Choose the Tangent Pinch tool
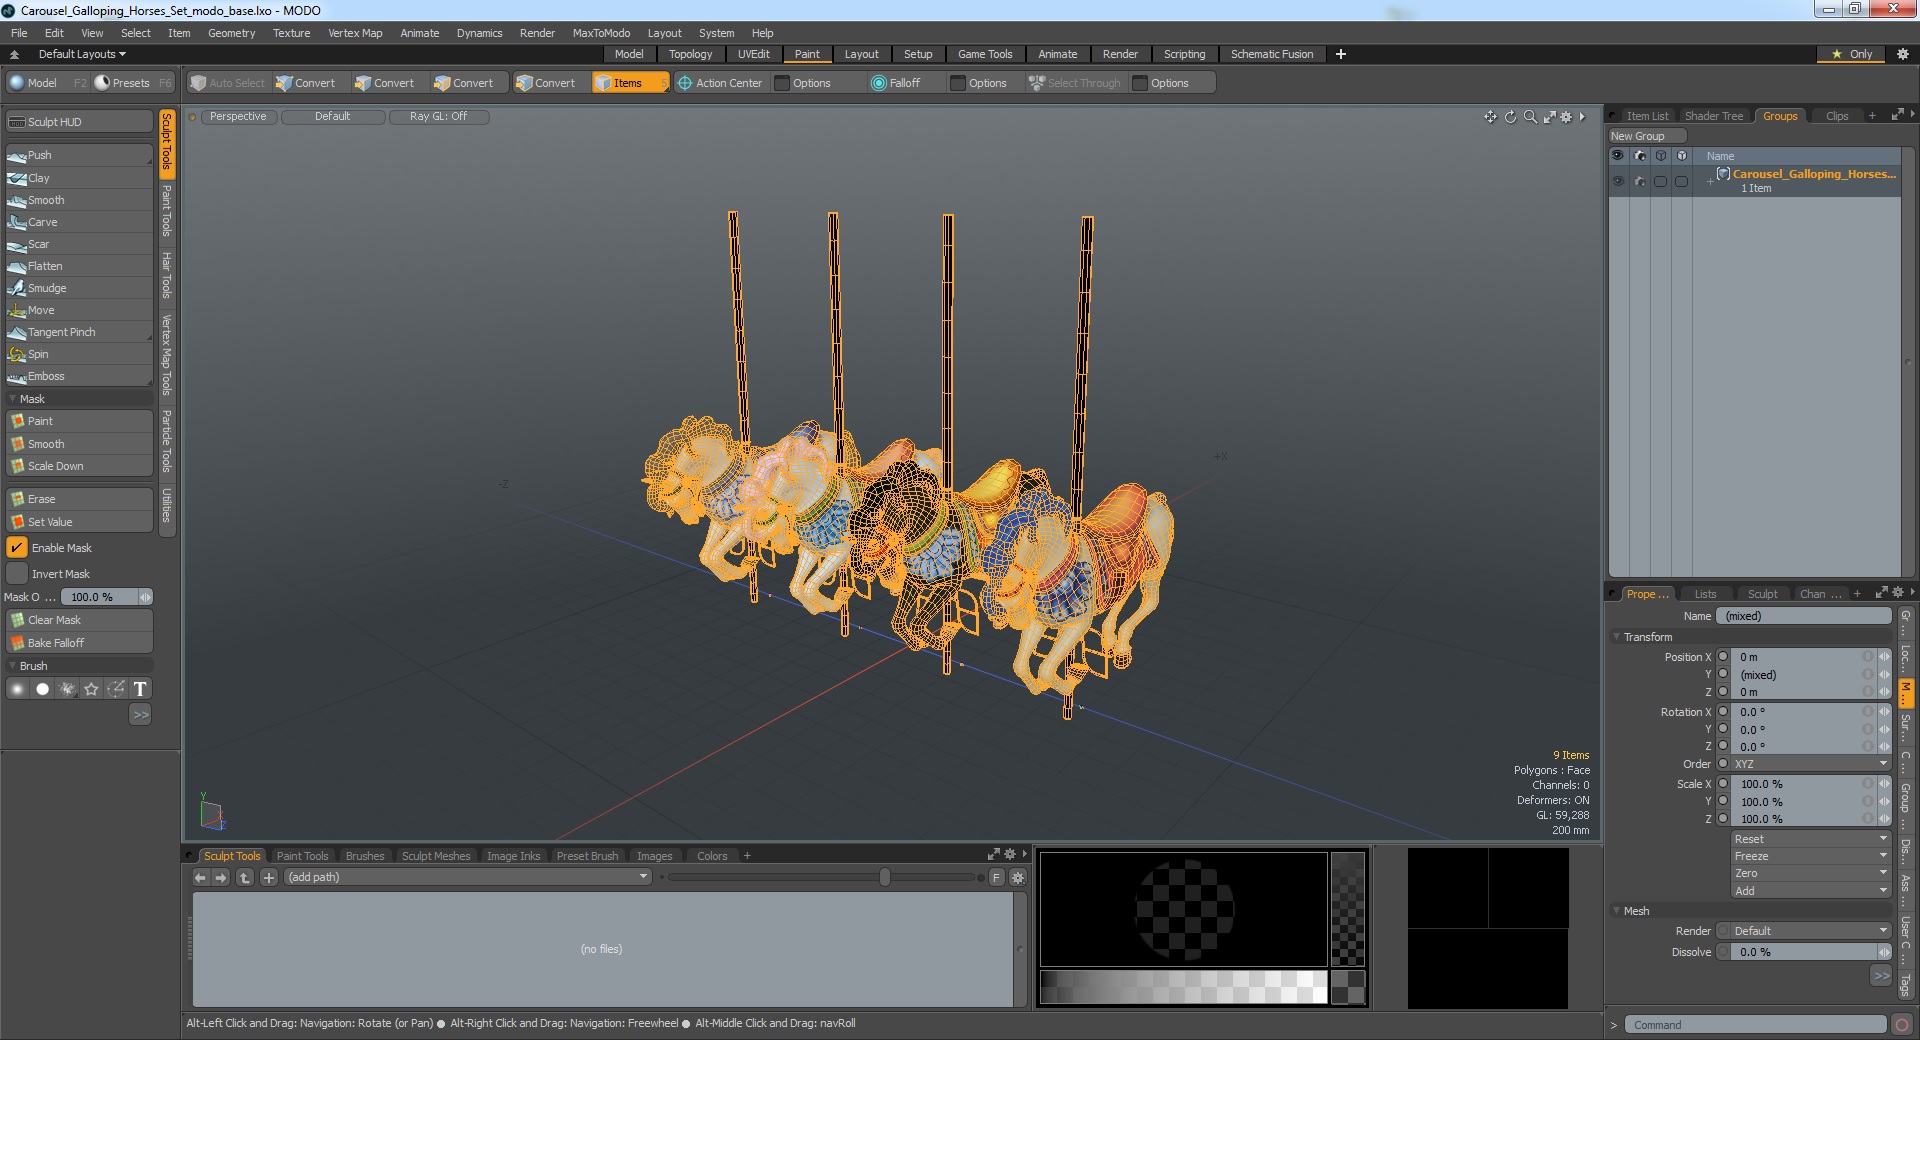Screen dimensions: 1920x1158 click(61, 332)
